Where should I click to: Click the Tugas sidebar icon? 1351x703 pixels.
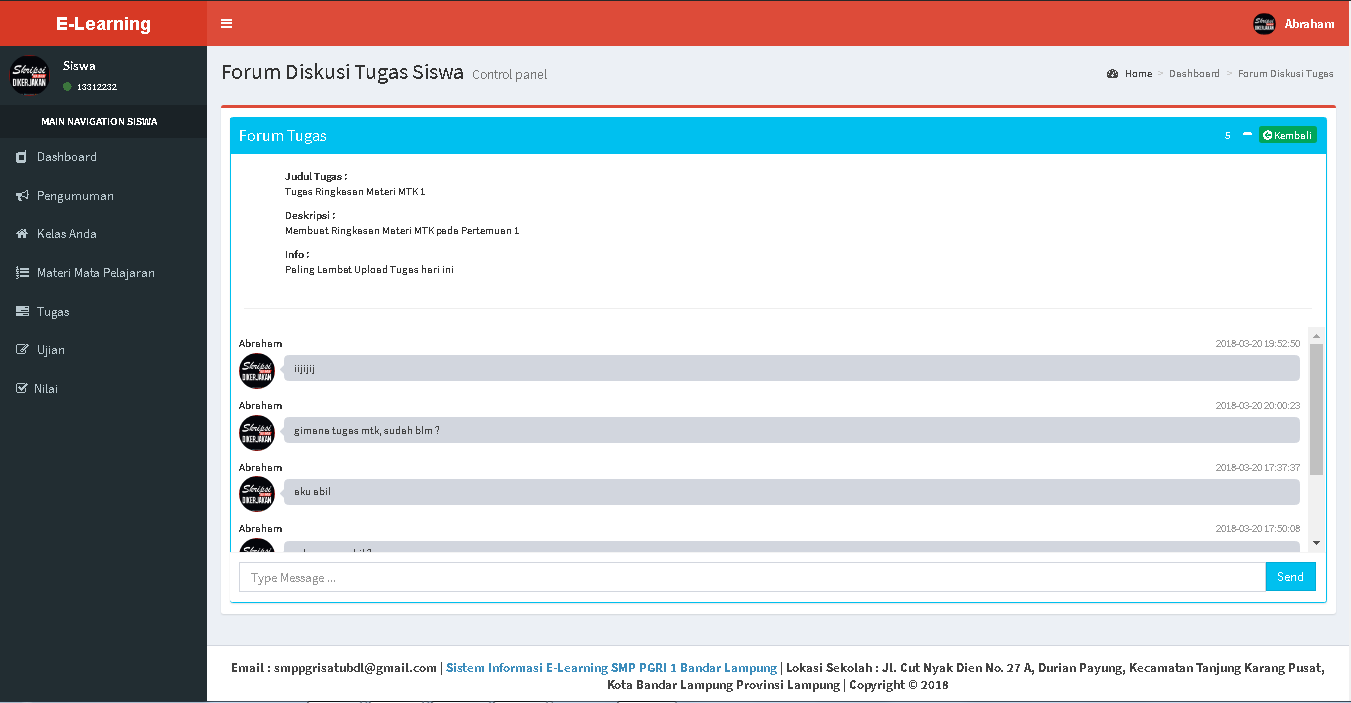coord(22,312)
